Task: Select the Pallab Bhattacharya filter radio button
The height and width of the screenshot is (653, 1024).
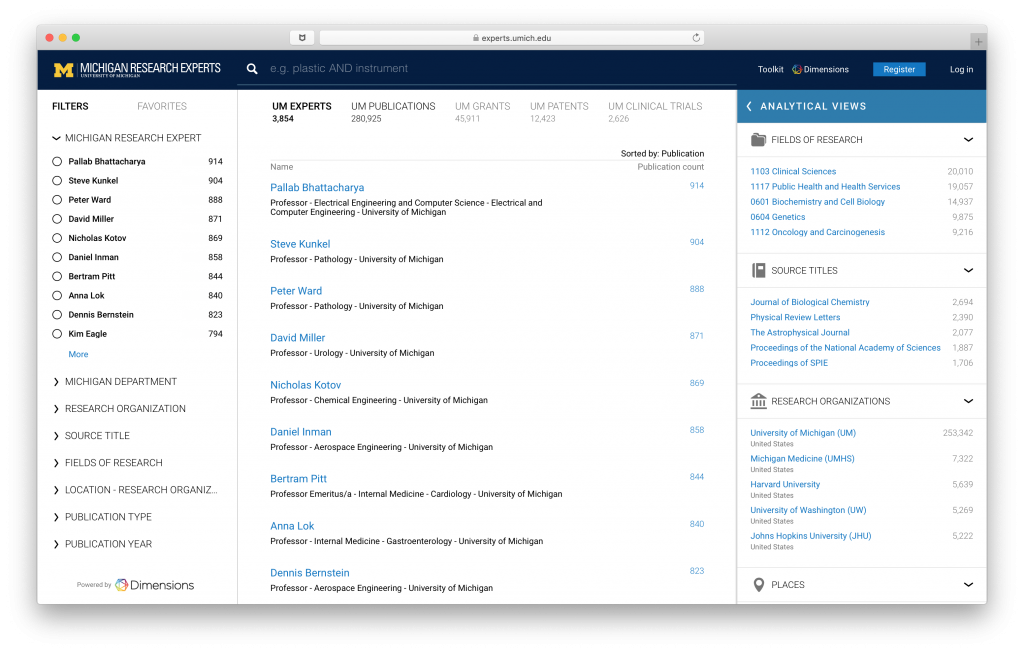Action: [x=57, y=161]
